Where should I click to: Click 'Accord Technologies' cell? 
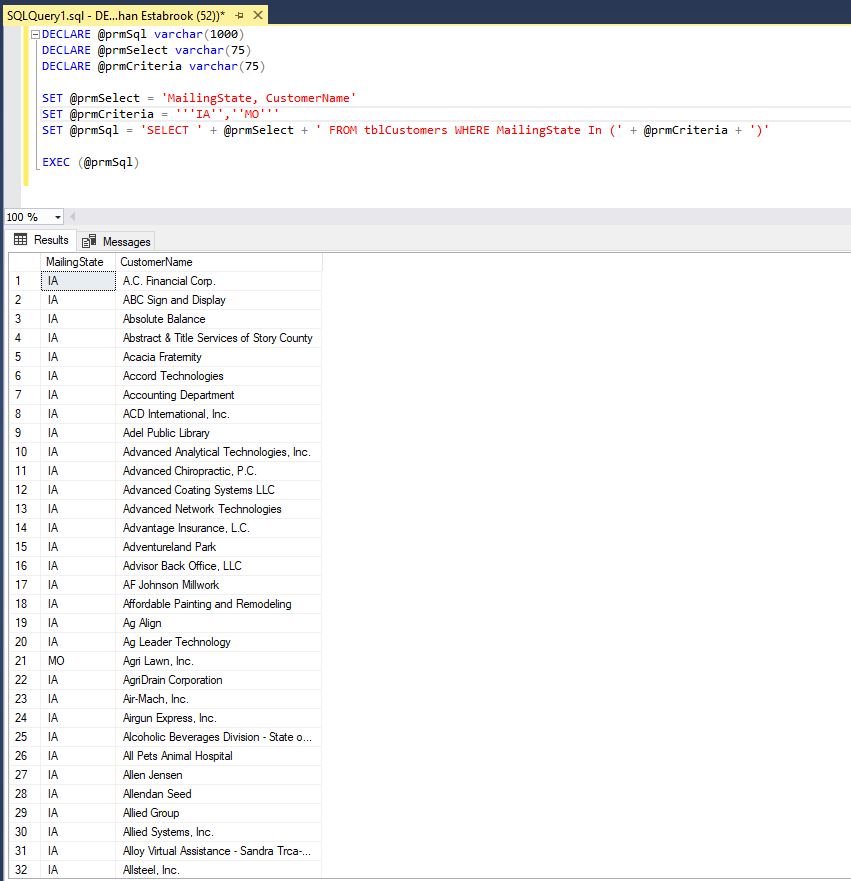pos(219,376)
